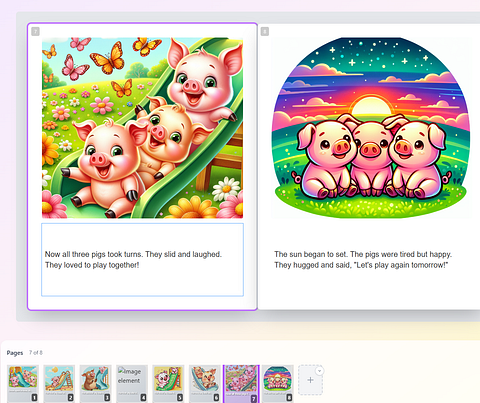
Task: Click the three pigs on slide image
Action: point(142,128)
